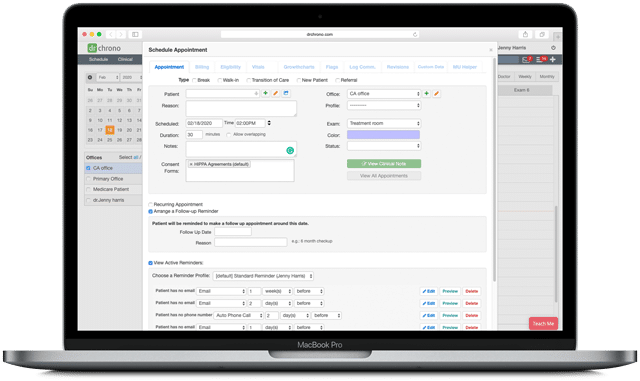Open the messages envelope icon in header
This screenshot has width=640, height=381.
pyautogui.click(x=526, y=60)
